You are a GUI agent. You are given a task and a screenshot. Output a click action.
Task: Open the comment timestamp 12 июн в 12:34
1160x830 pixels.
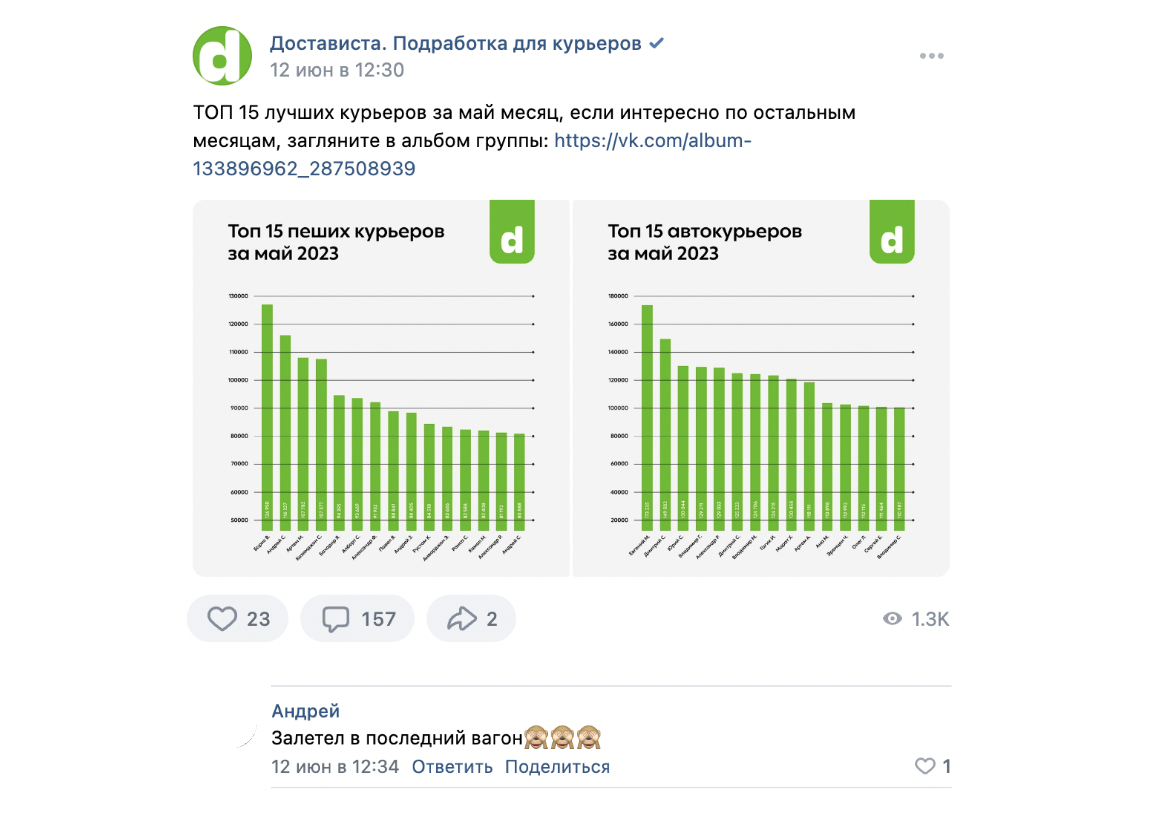(x=335, y=767)
